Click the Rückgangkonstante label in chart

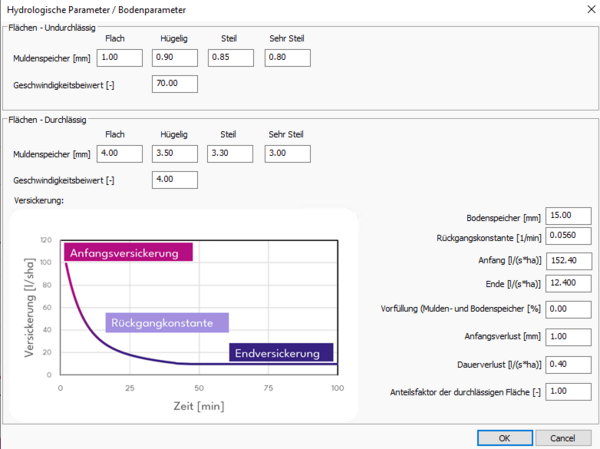coord(167,323)
